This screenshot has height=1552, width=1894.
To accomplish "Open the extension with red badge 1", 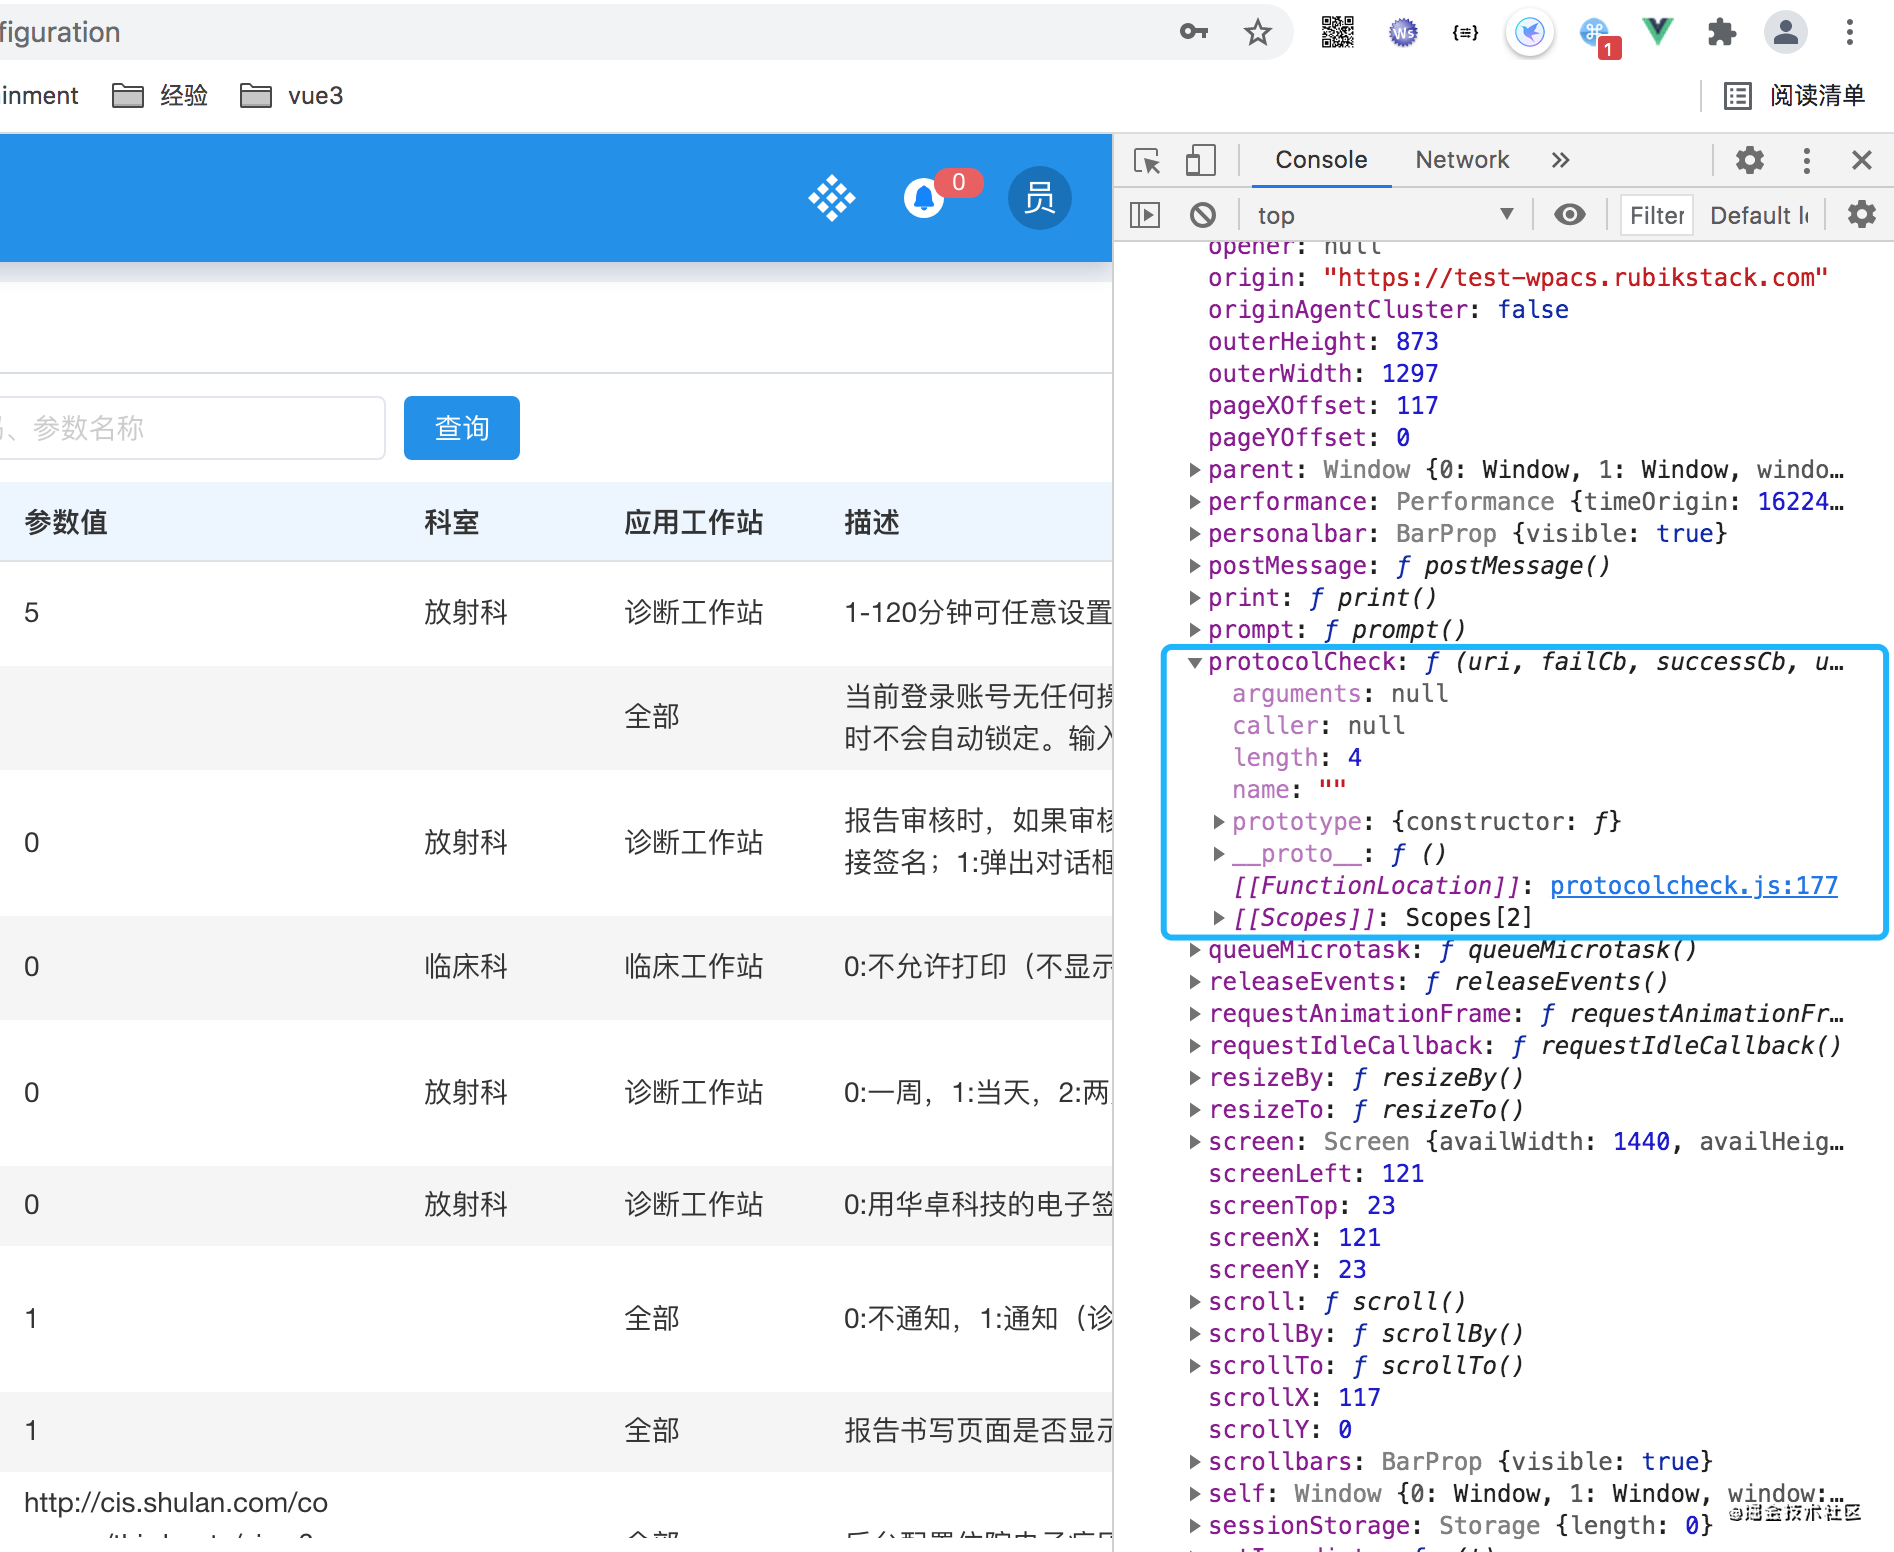I will pos(1598,37).
